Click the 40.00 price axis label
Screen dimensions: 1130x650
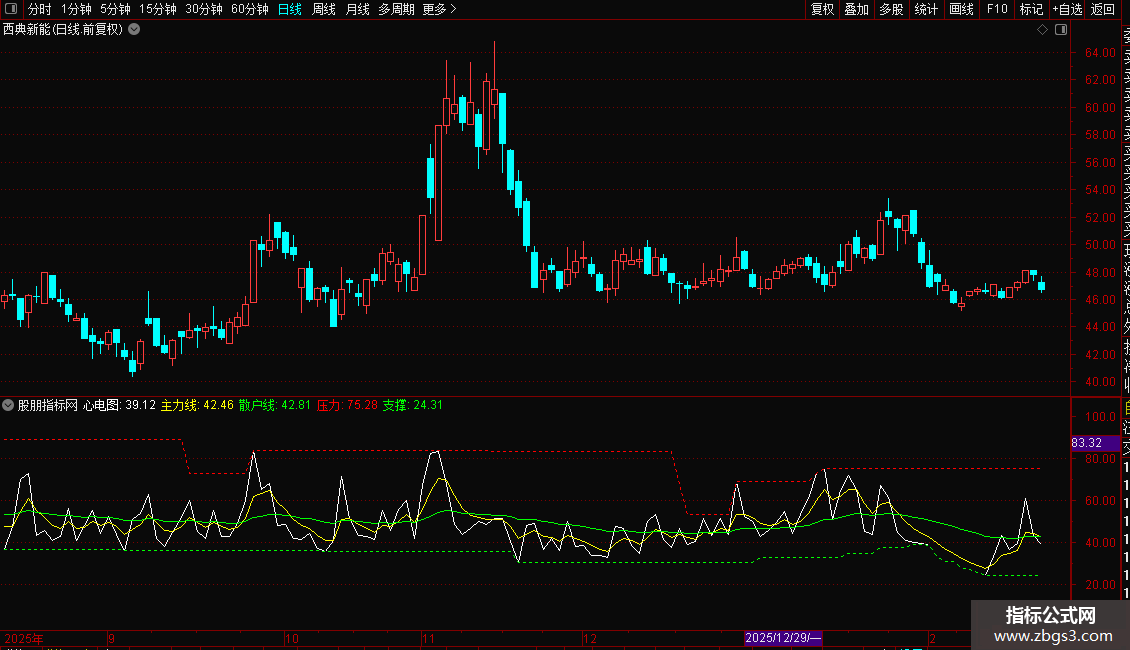coord(1100,381)
